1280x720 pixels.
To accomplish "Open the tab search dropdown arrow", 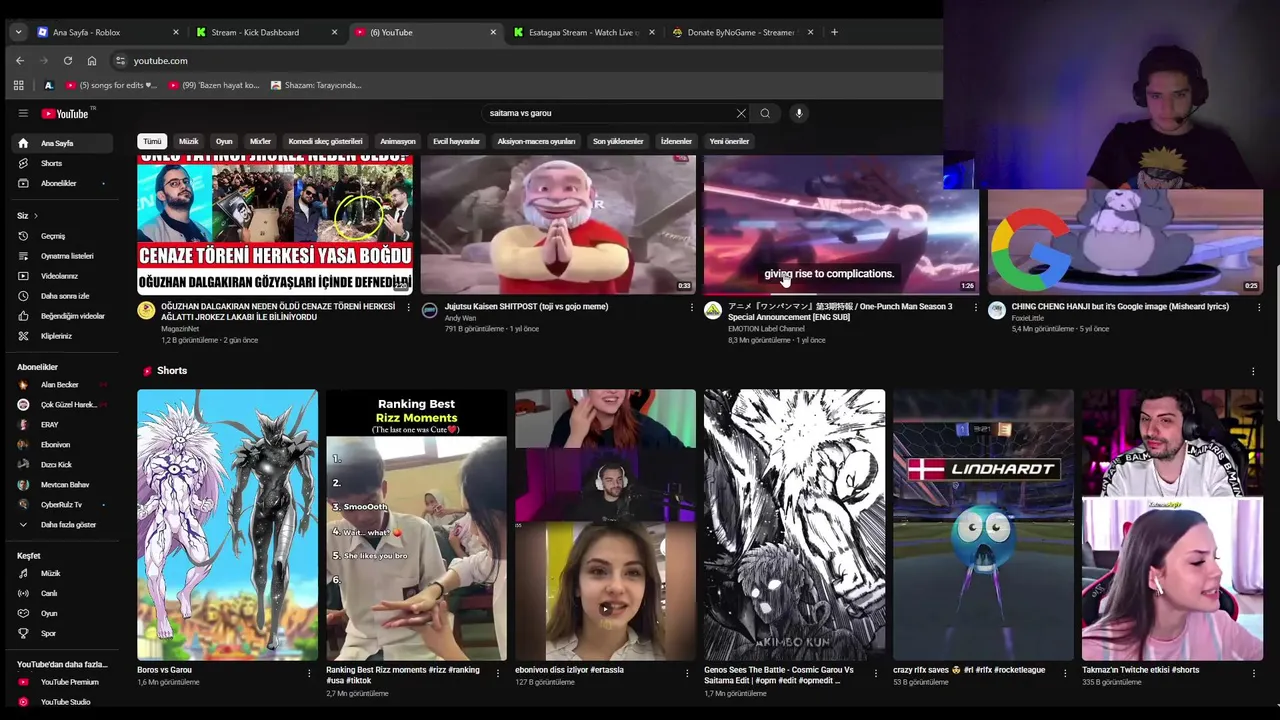I will pos(18,32).
